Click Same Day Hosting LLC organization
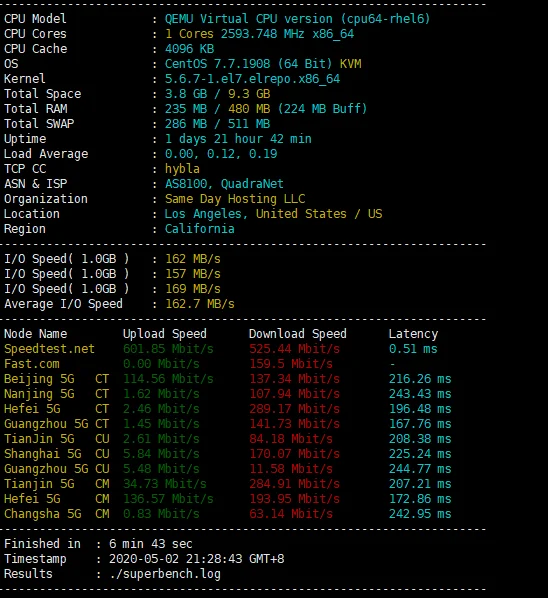Screen dimensions: 548x598 [235, 199]
